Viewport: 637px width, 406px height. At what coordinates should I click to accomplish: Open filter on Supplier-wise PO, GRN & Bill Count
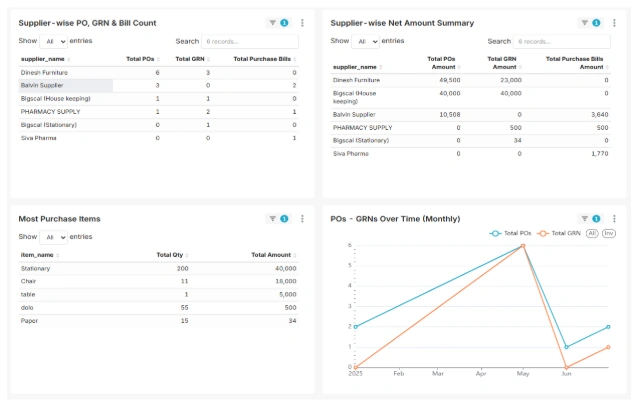272,22
